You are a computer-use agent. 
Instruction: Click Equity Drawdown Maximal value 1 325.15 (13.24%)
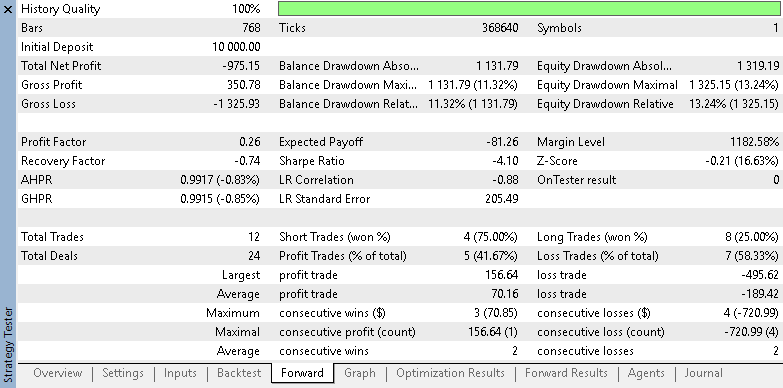tap(734, 85)
